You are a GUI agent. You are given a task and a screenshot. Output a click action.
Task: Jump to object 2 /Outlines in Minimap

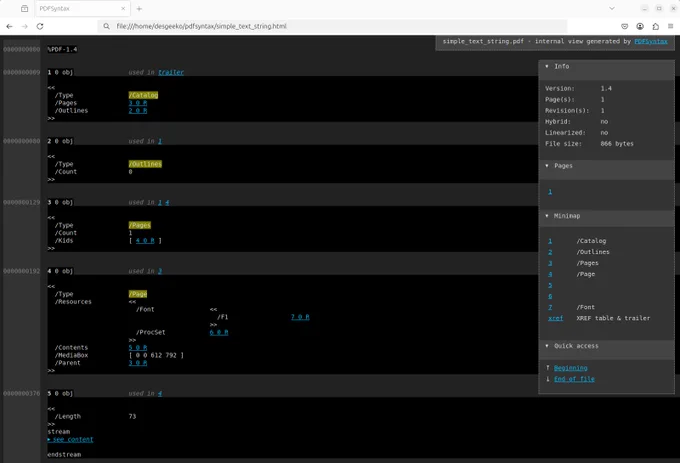550,252
